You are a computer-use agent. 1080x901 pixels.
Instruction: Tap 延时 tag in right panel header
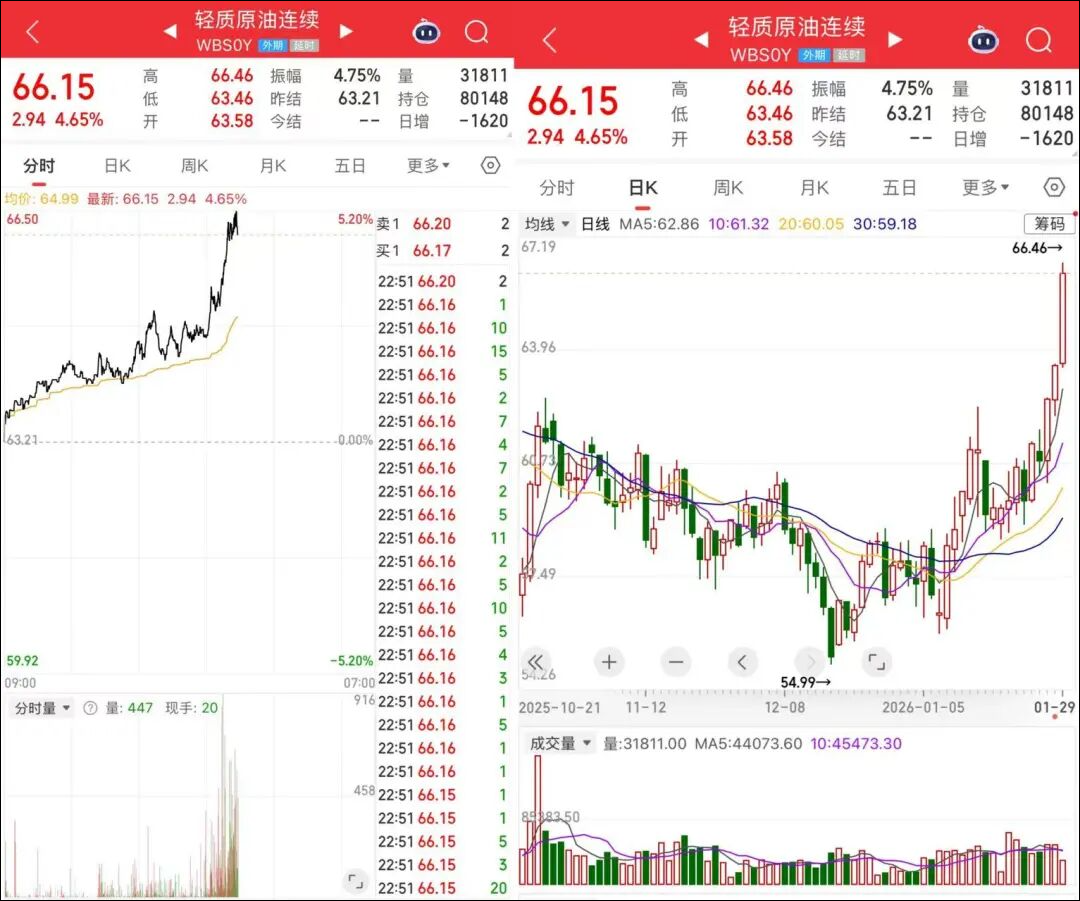(851, 55)
